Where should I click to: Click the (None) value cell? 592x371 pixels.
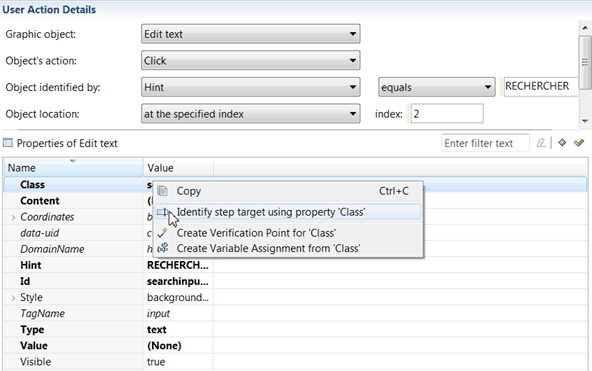coord(178,346)
